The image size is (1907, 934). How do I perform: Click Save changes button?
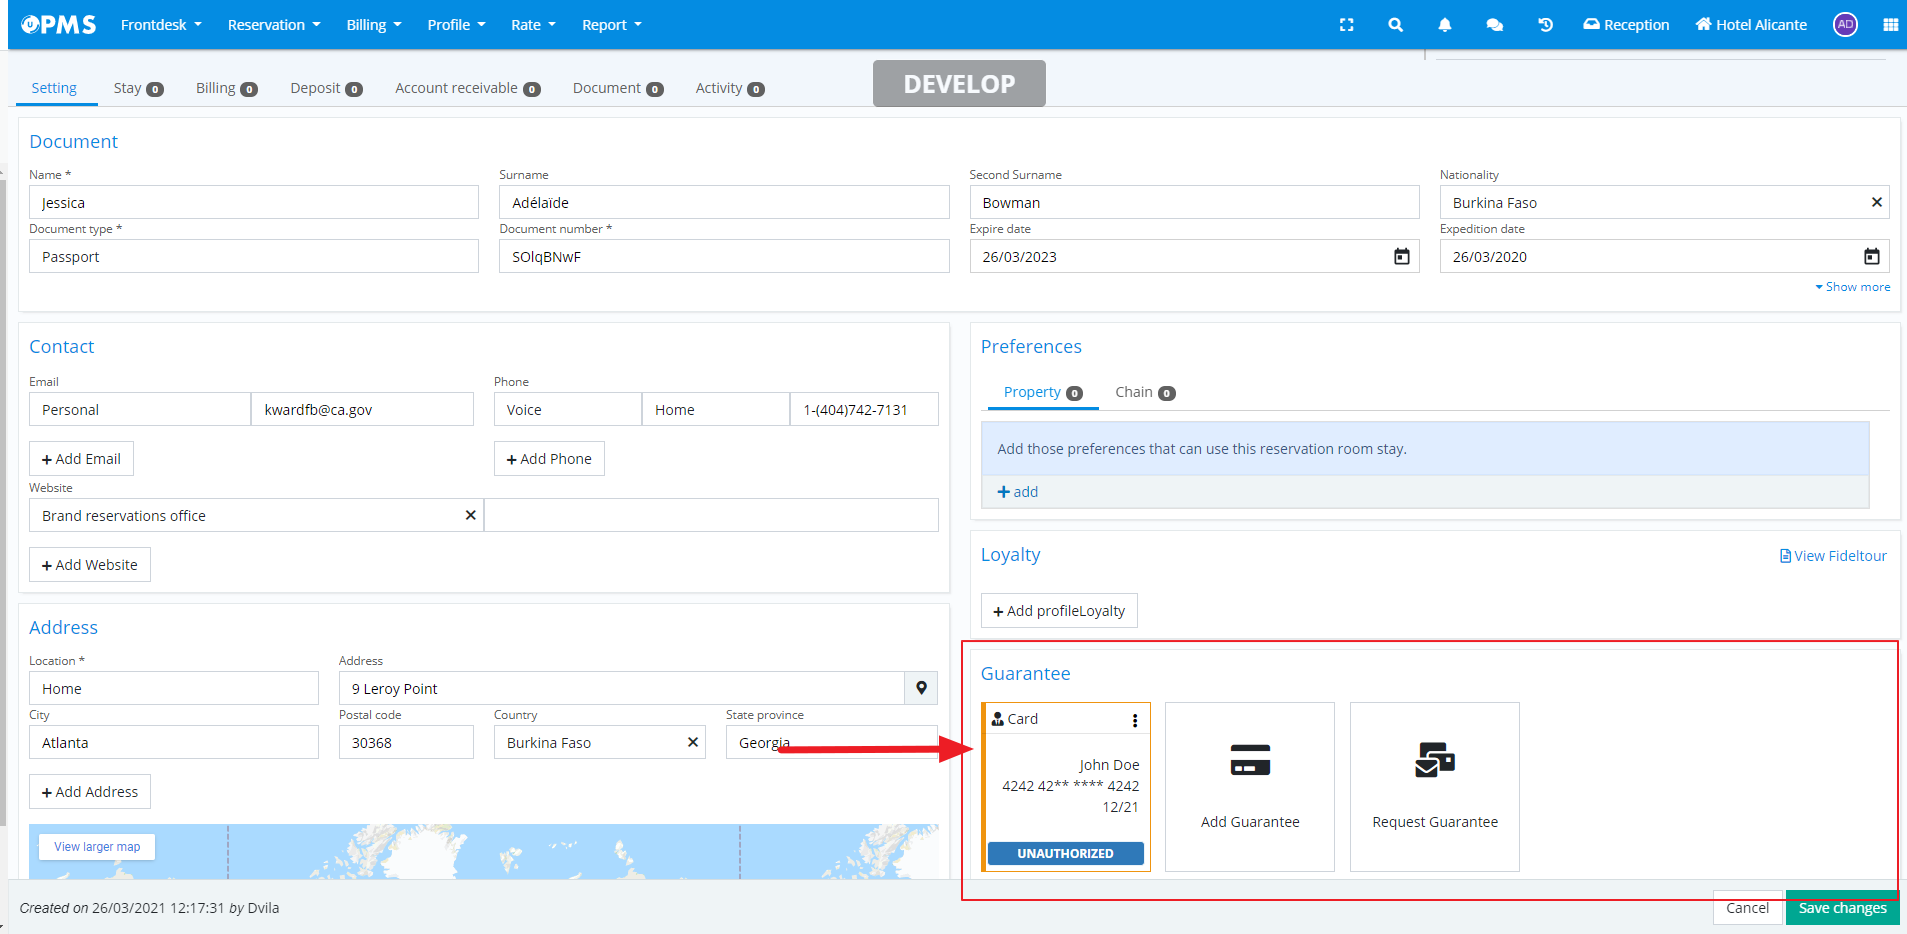[1841, 908]
